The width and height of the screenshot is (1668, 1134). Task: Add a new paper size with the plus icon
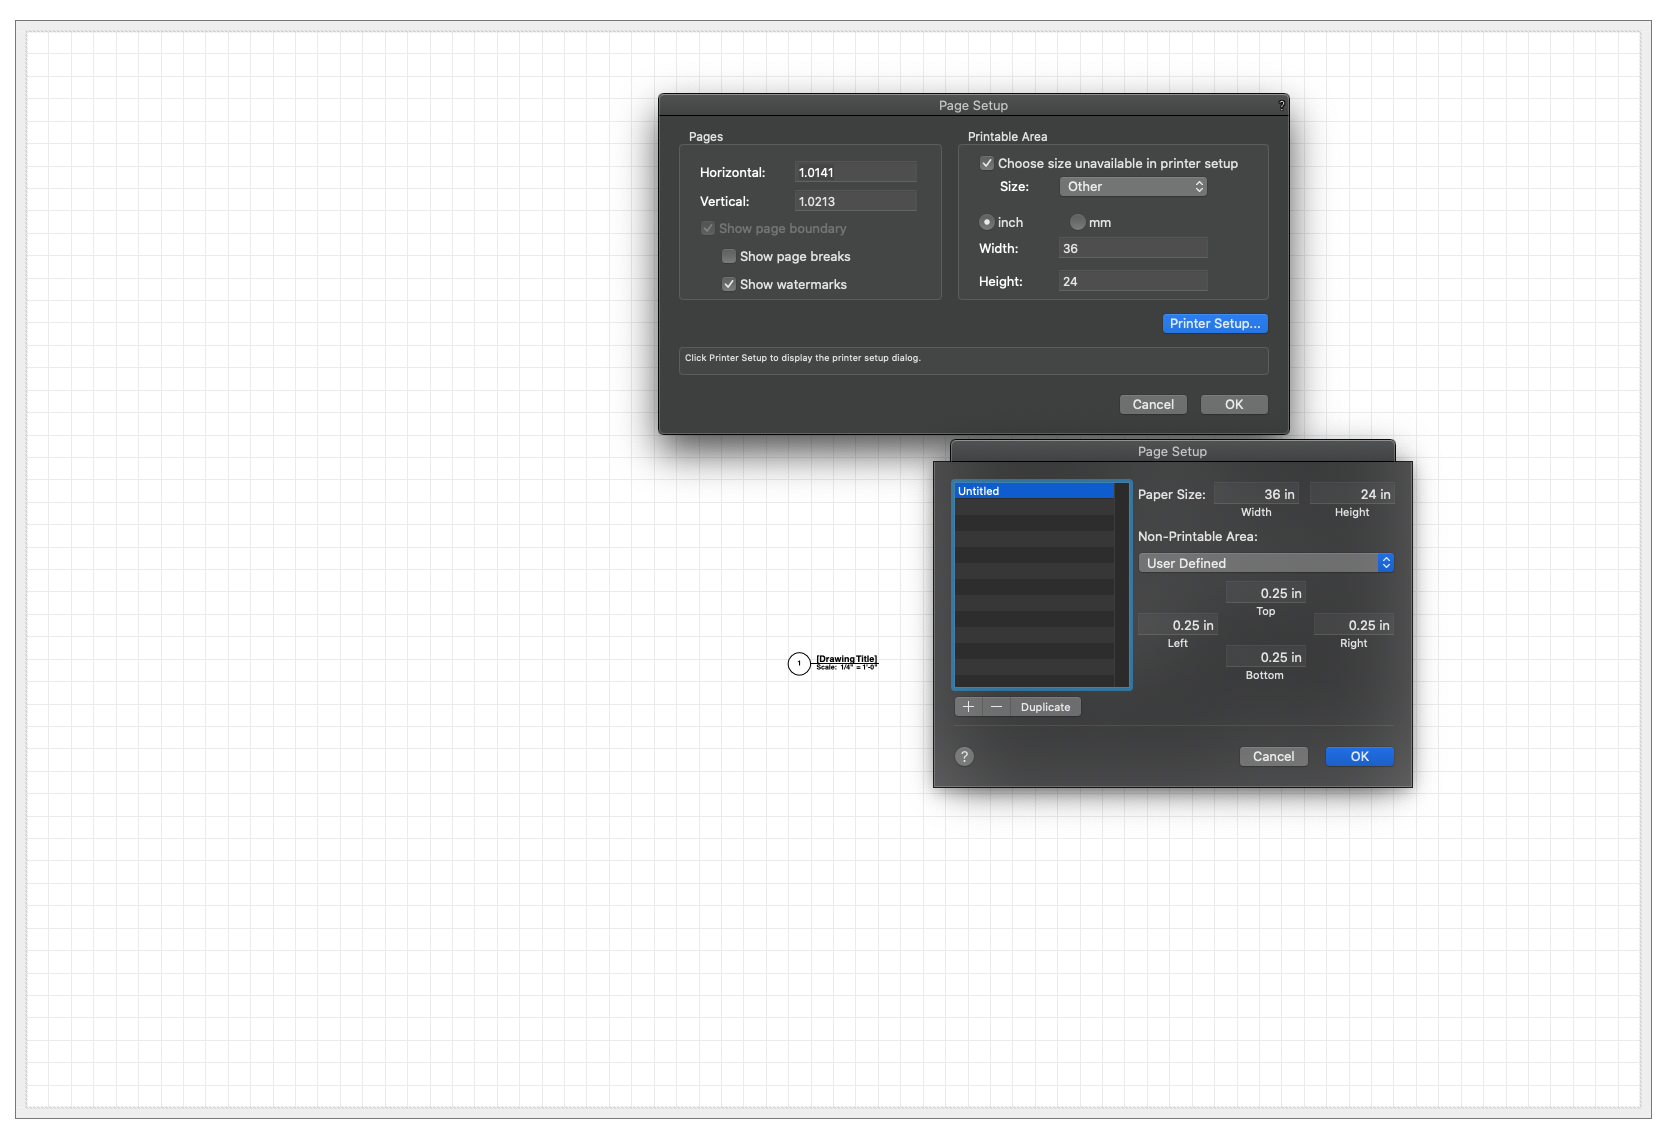968,706
